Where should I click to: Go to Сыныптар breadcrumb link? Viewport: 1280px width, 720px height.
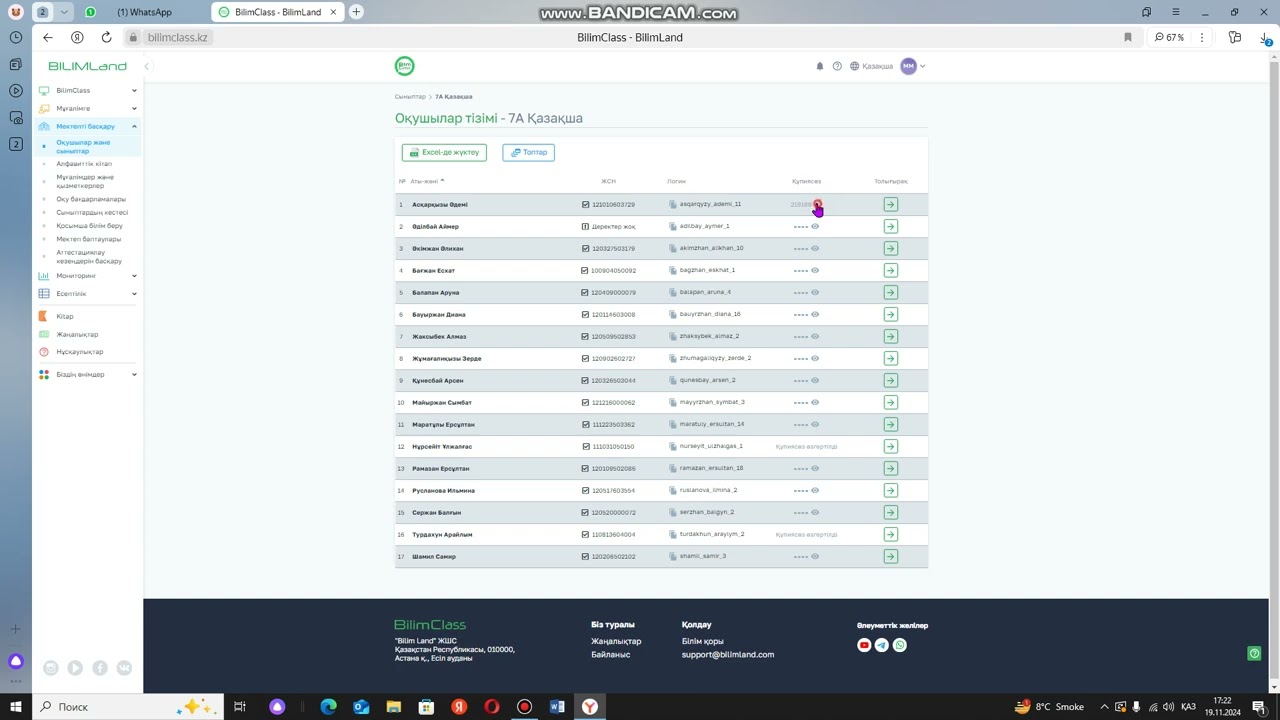[x=410, y=97]
